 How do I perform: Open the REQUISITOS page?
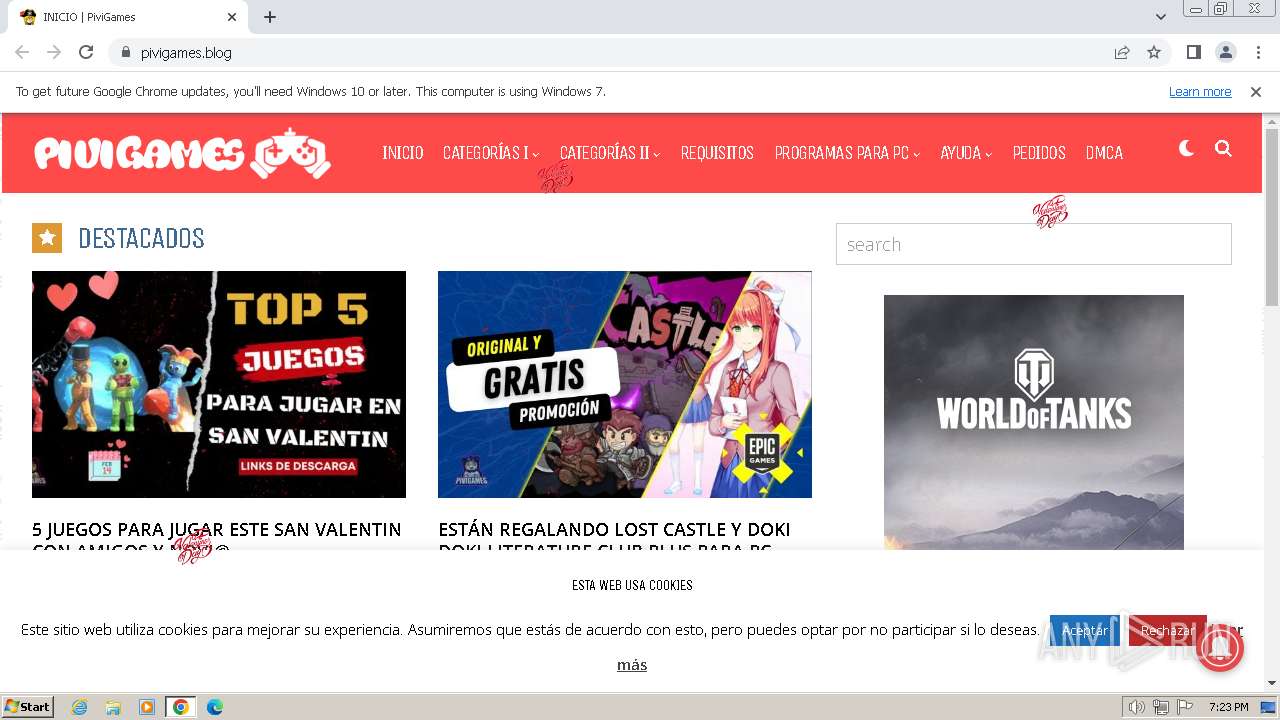pyautogui.click(x=717, y=153)
